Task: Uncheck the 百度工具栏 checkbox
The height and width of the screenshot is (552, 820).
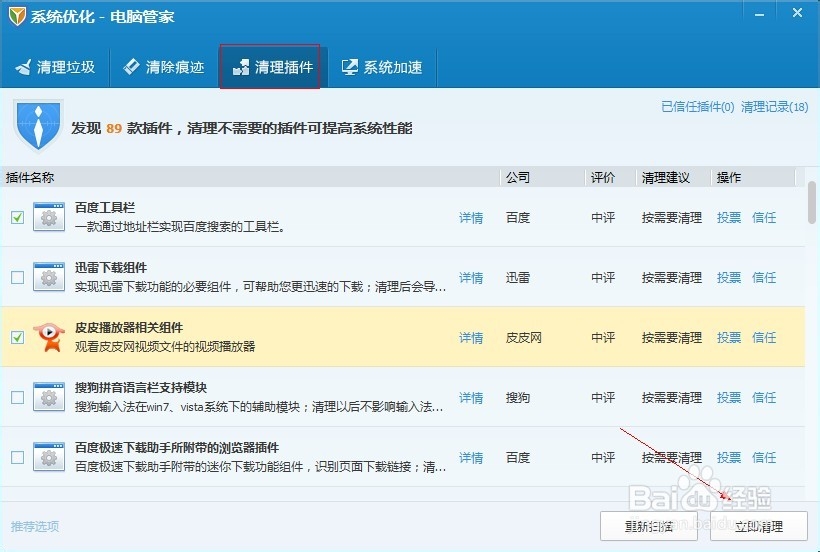Action: click(x=17, y=217)
